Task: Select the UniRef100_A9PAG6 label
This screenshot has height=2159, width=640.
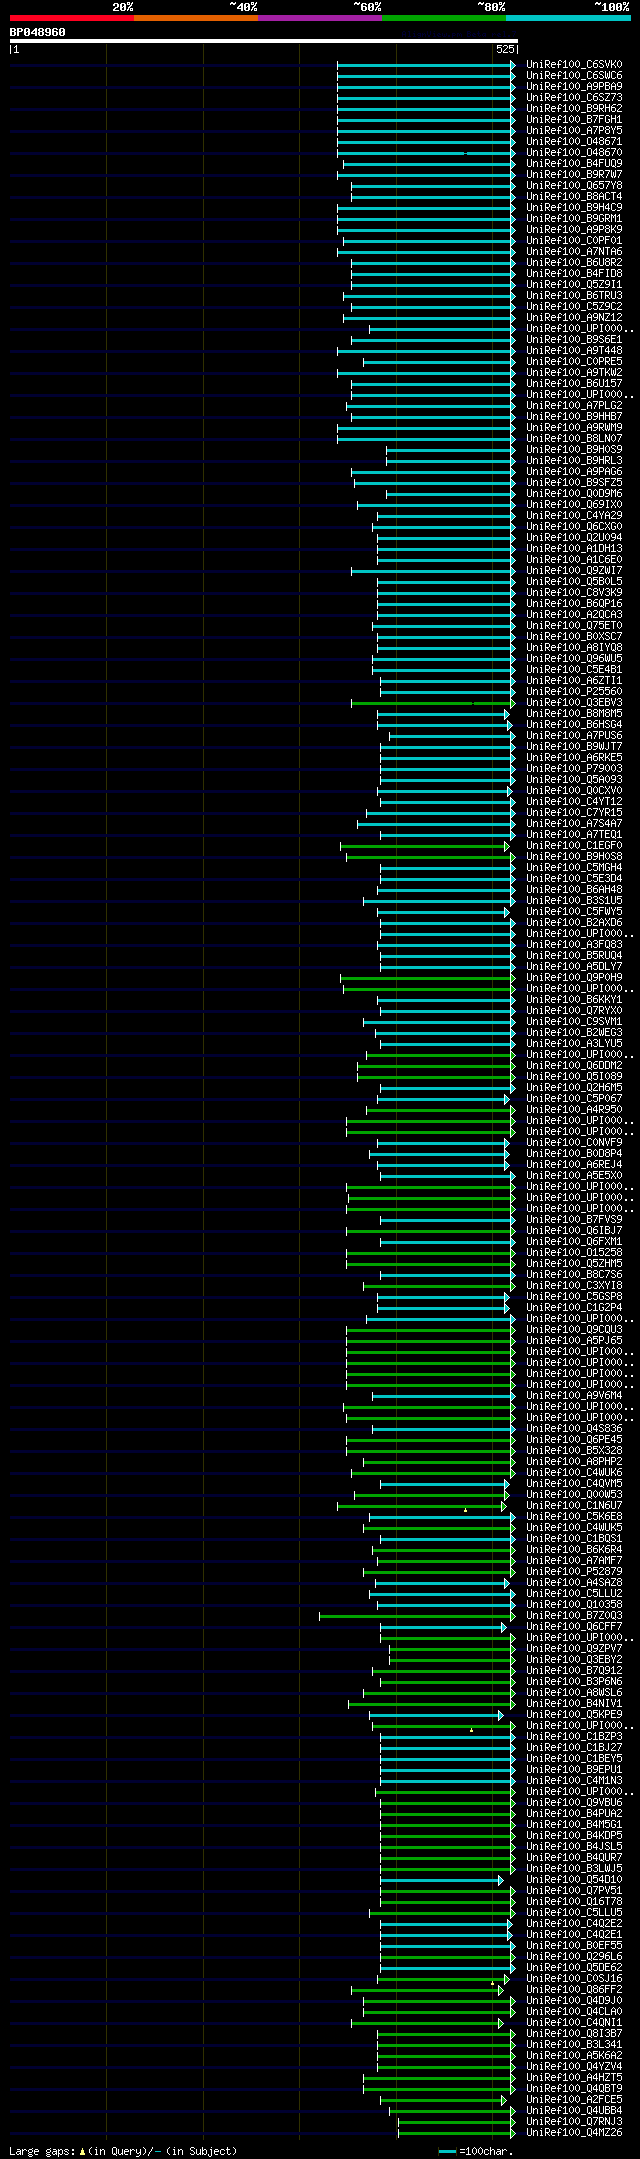Action: point(574,472)
